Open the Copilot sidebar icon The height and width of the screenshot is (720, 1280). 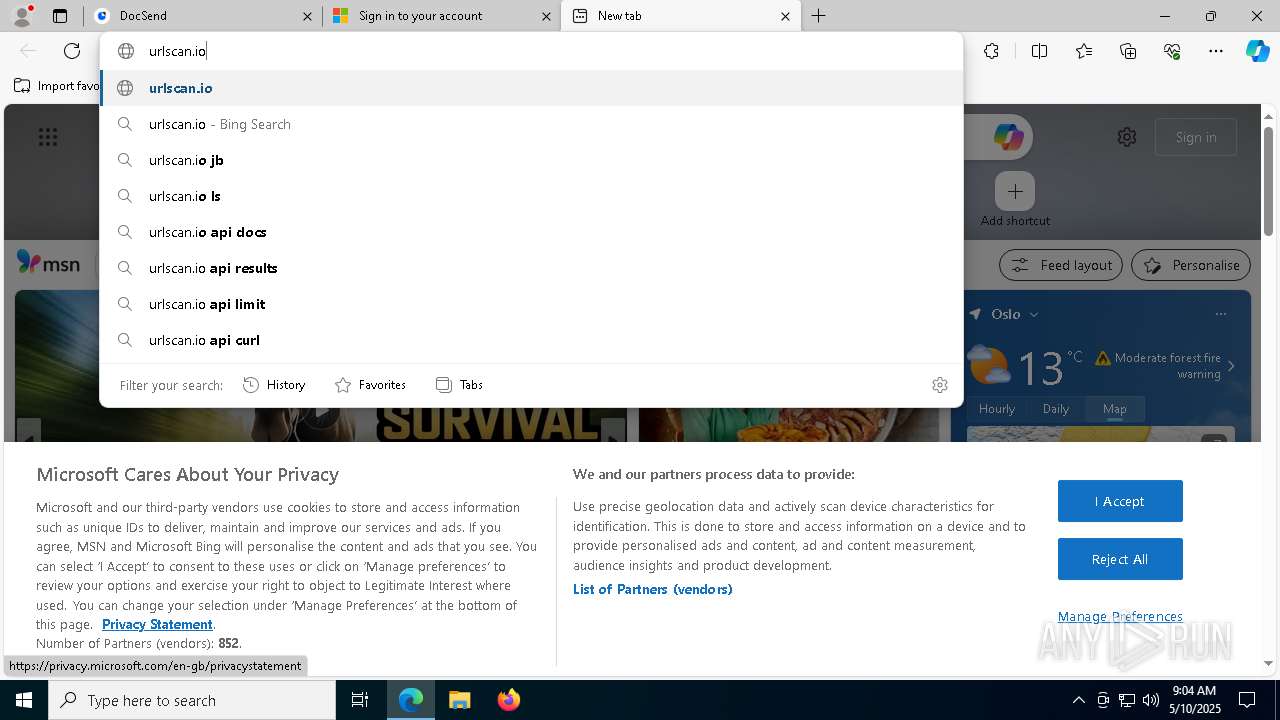point(1258,51)
